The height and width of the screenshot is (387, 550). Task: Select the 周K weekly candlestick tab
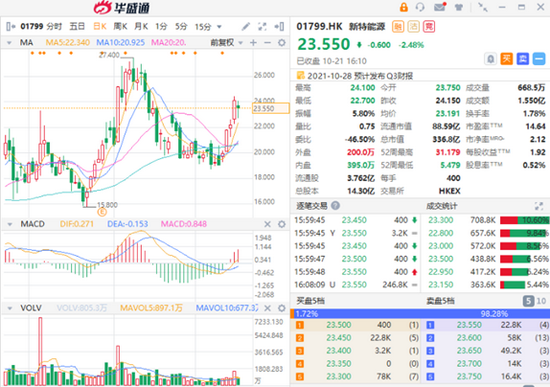coord(120,26)
